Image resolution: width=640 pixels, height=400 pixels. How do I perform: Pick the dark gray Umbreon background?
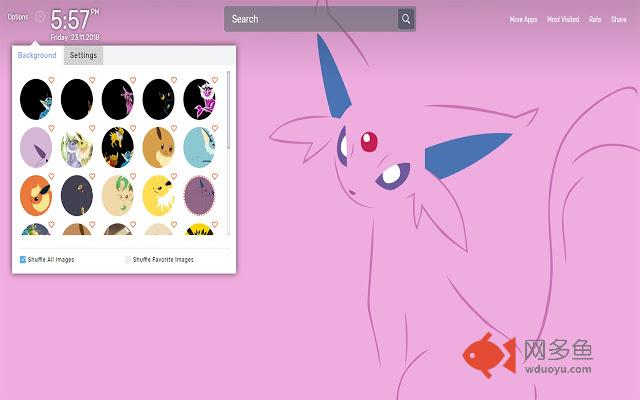point(77,196)
